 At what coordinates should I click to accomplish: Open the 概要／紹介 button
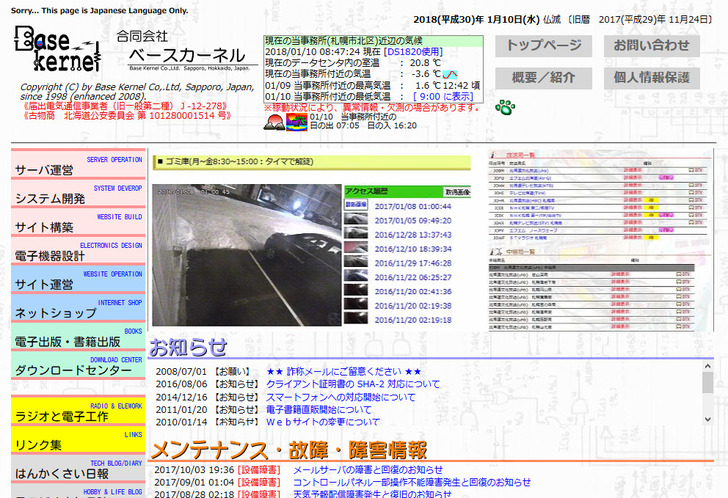click(543, 77)
